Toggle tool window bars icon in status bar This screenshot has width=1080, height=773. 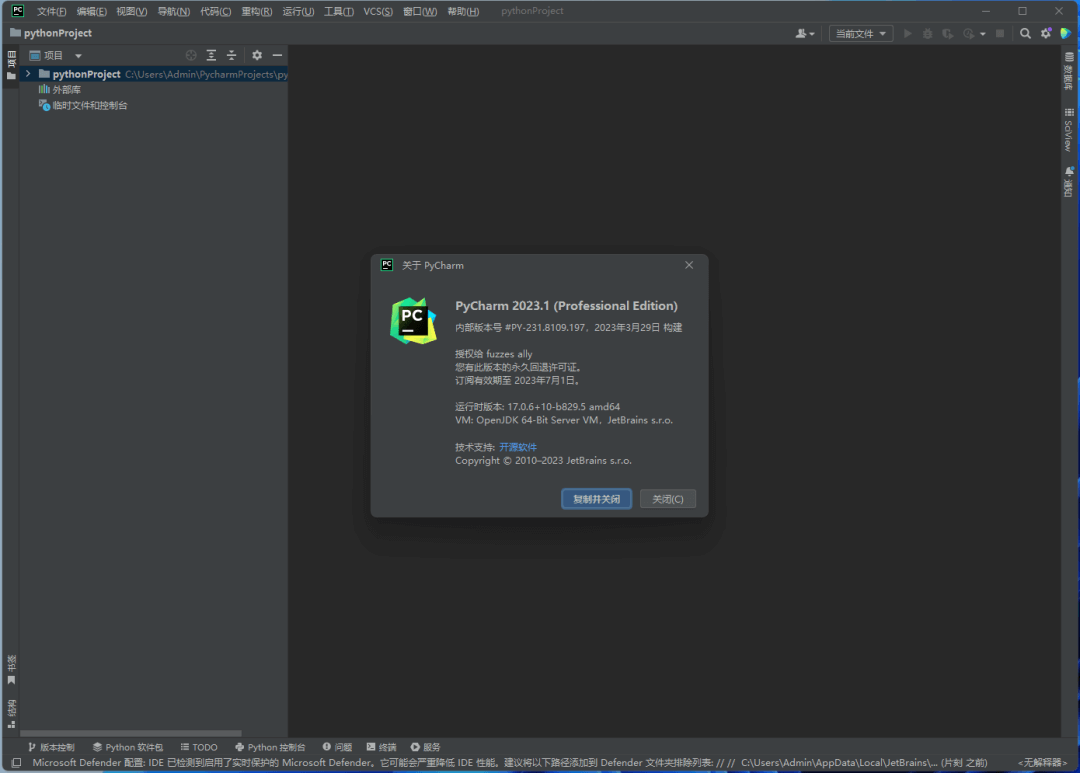pyautogui.click(x=16, y=762)
